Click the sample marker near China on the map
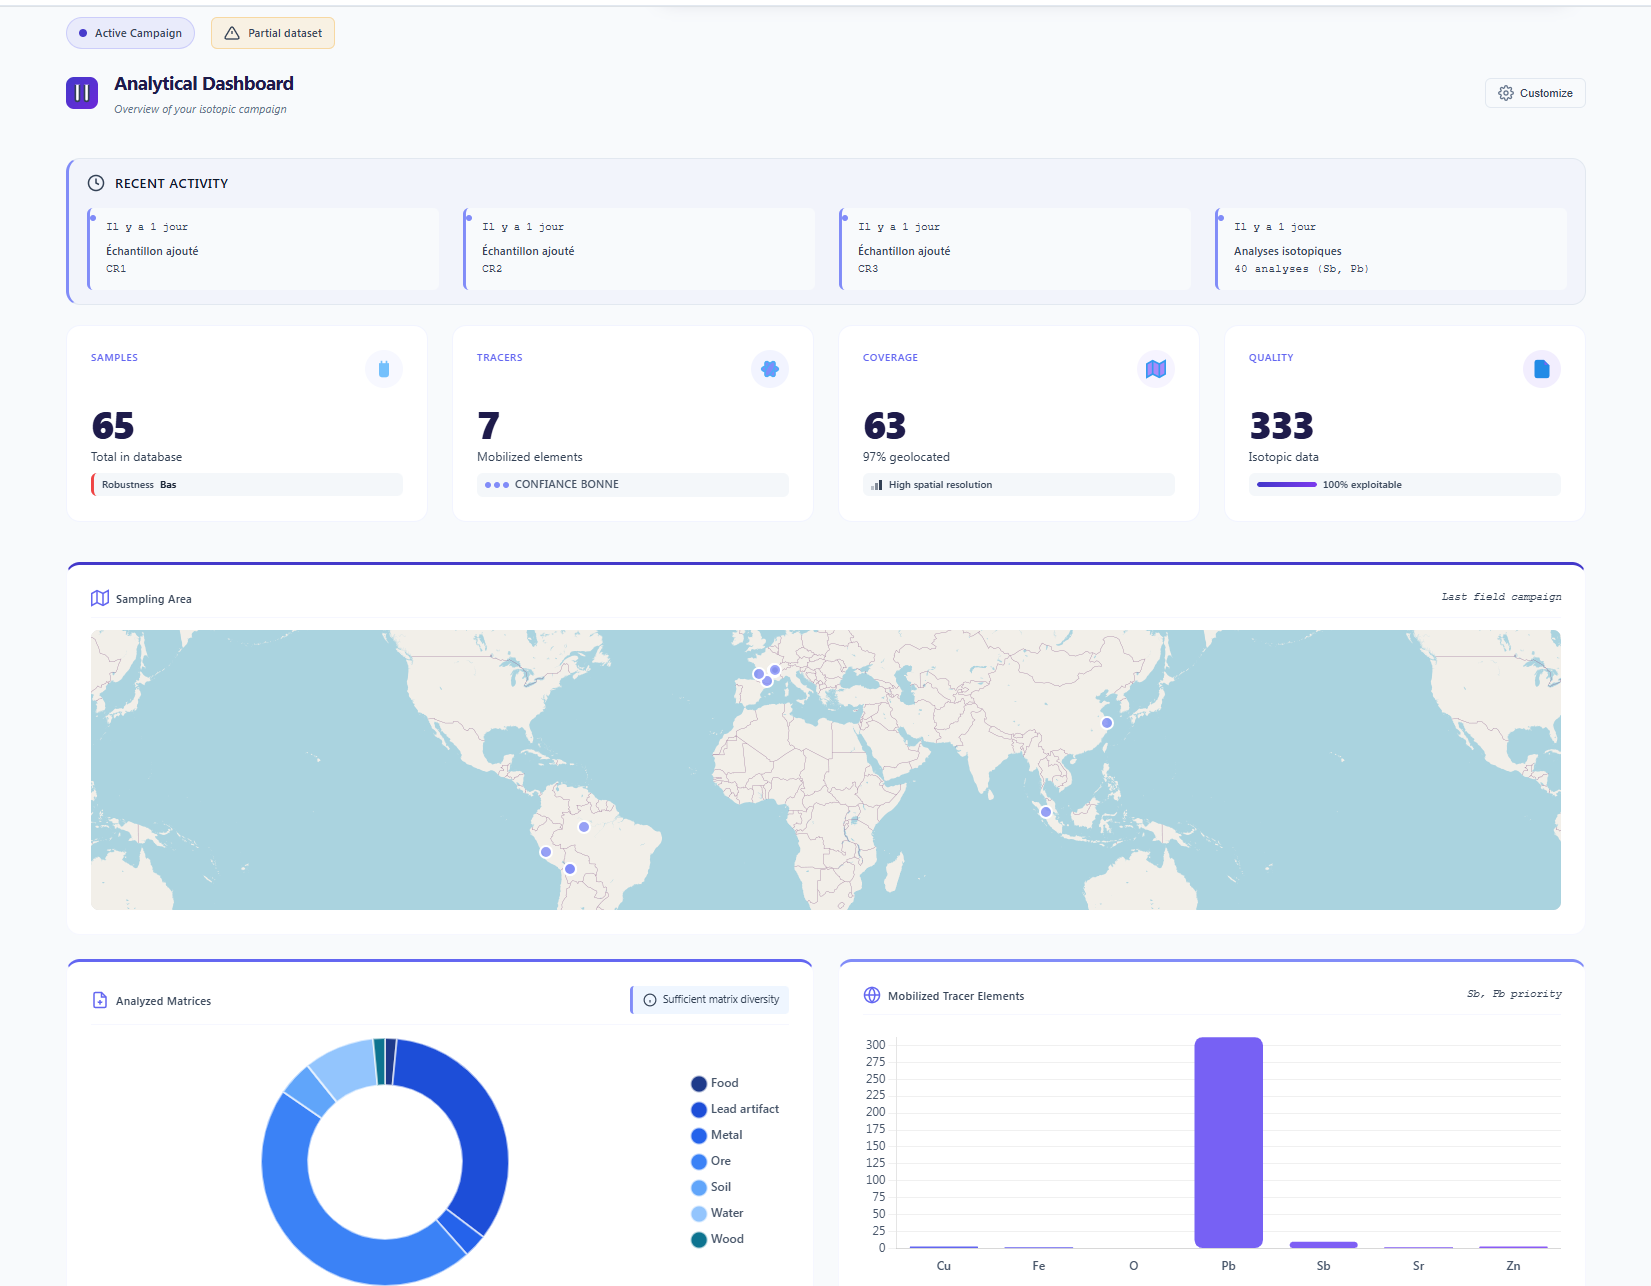The height and width of the screenshot is (1286, 1651). [x=1108, y=722]
